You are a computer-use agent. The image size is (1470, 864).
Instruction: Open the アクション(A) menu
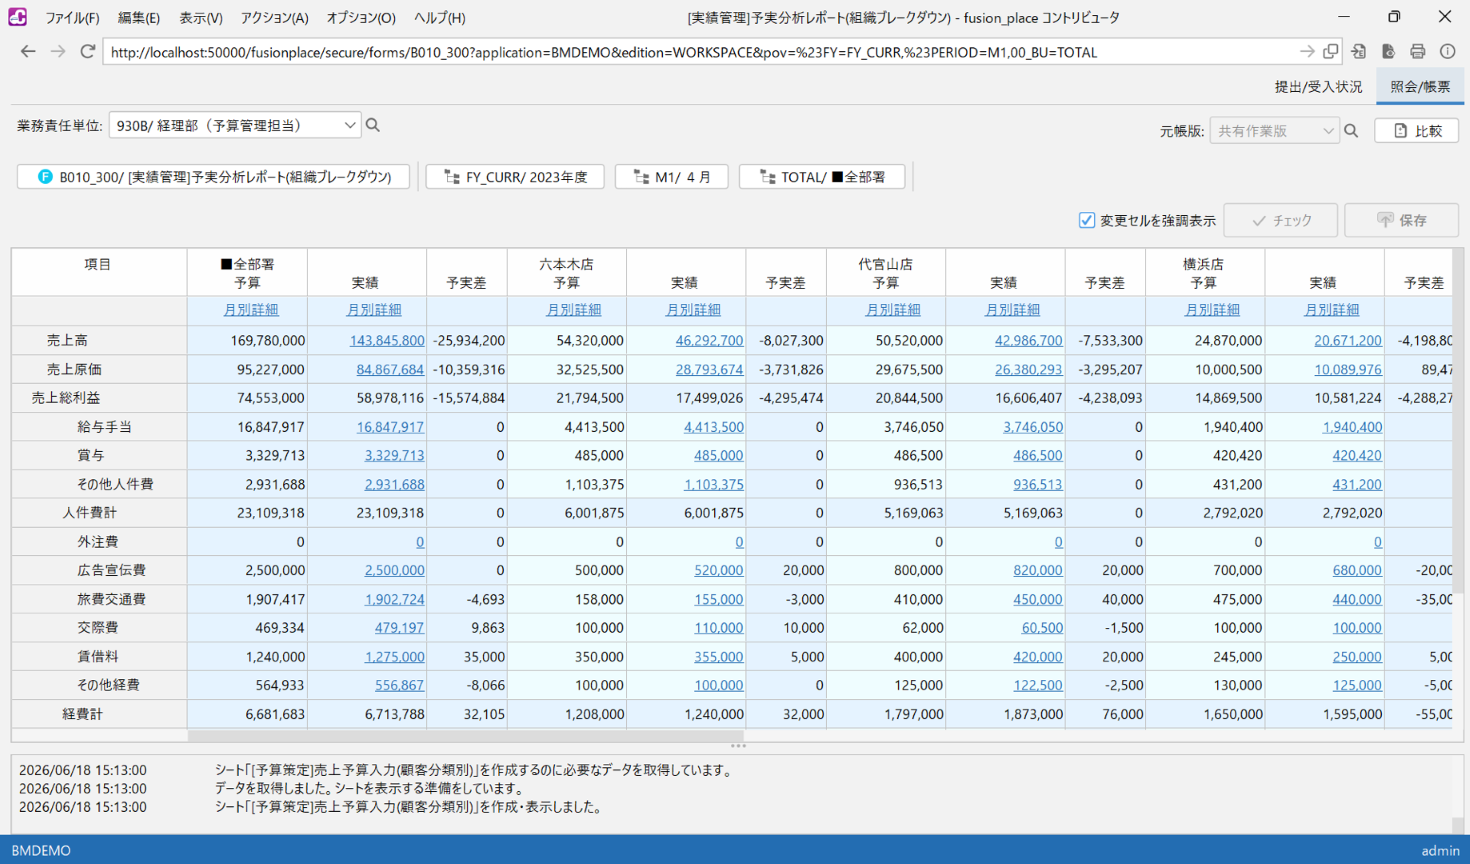274,18
